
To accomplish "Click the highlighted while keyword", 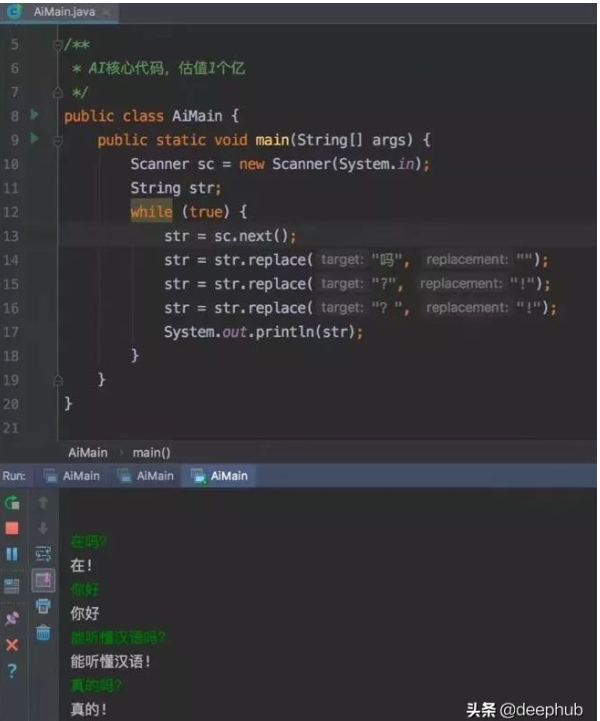I will coord(151,212).
